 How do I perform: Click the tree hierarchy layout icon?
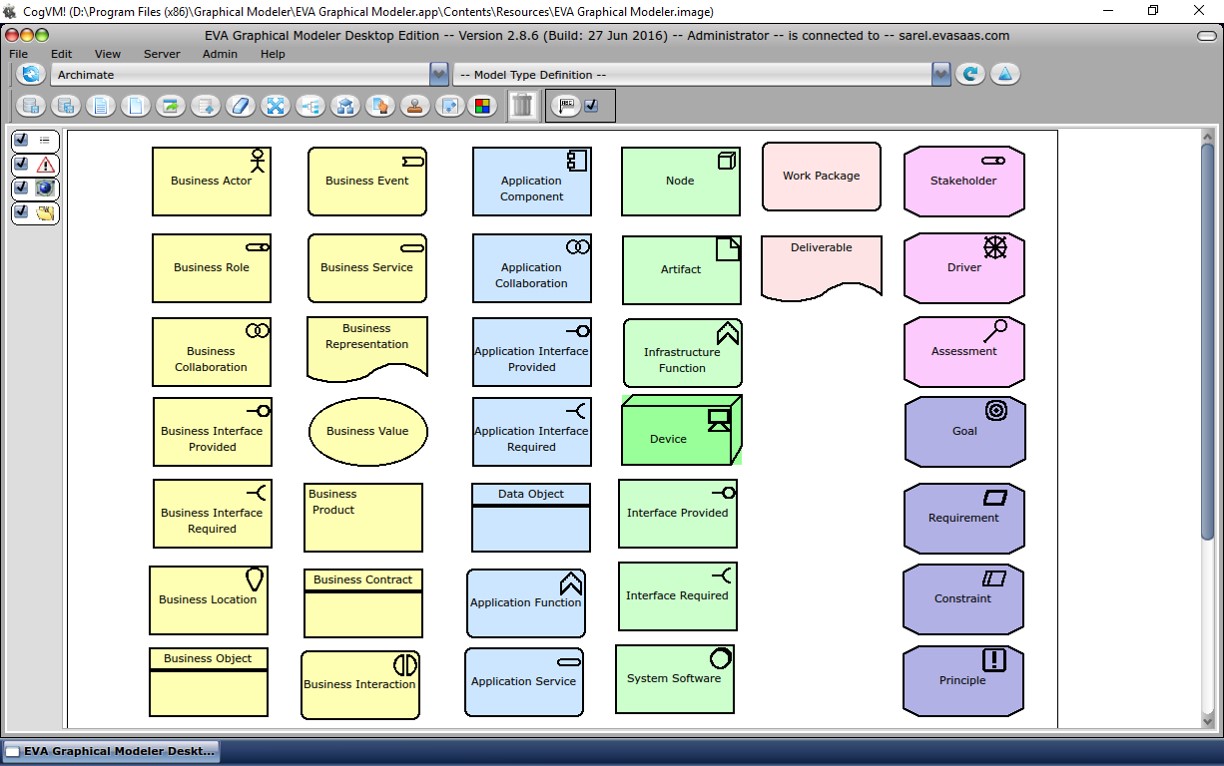coord(311,105)
